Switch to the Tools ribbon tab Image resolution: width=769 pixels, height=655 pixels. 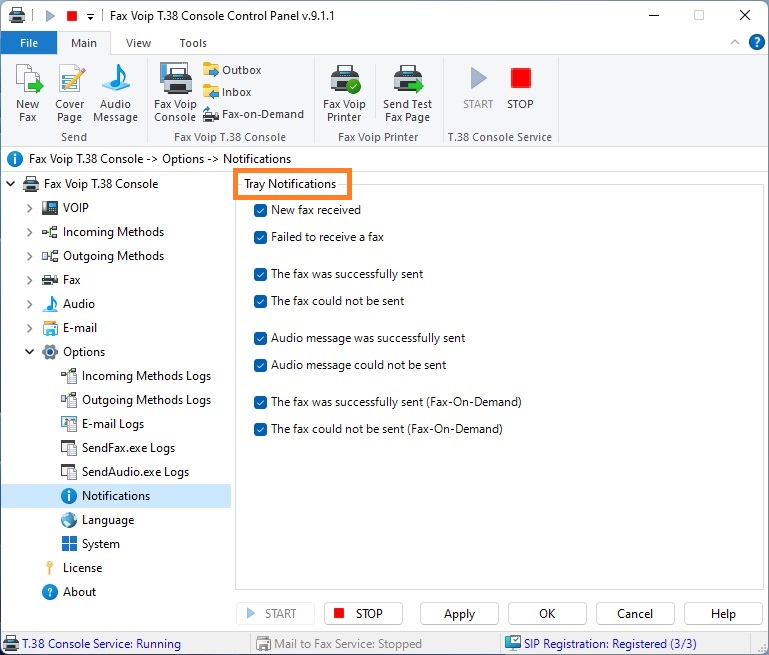193,43
